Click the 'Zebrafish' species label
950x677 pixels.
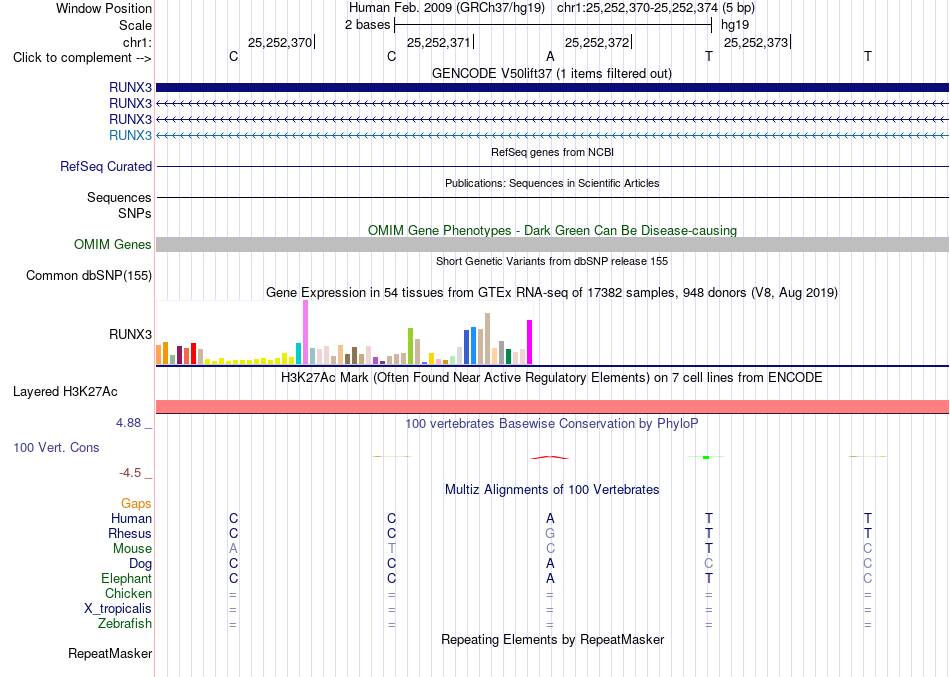(x=125, y=623)
